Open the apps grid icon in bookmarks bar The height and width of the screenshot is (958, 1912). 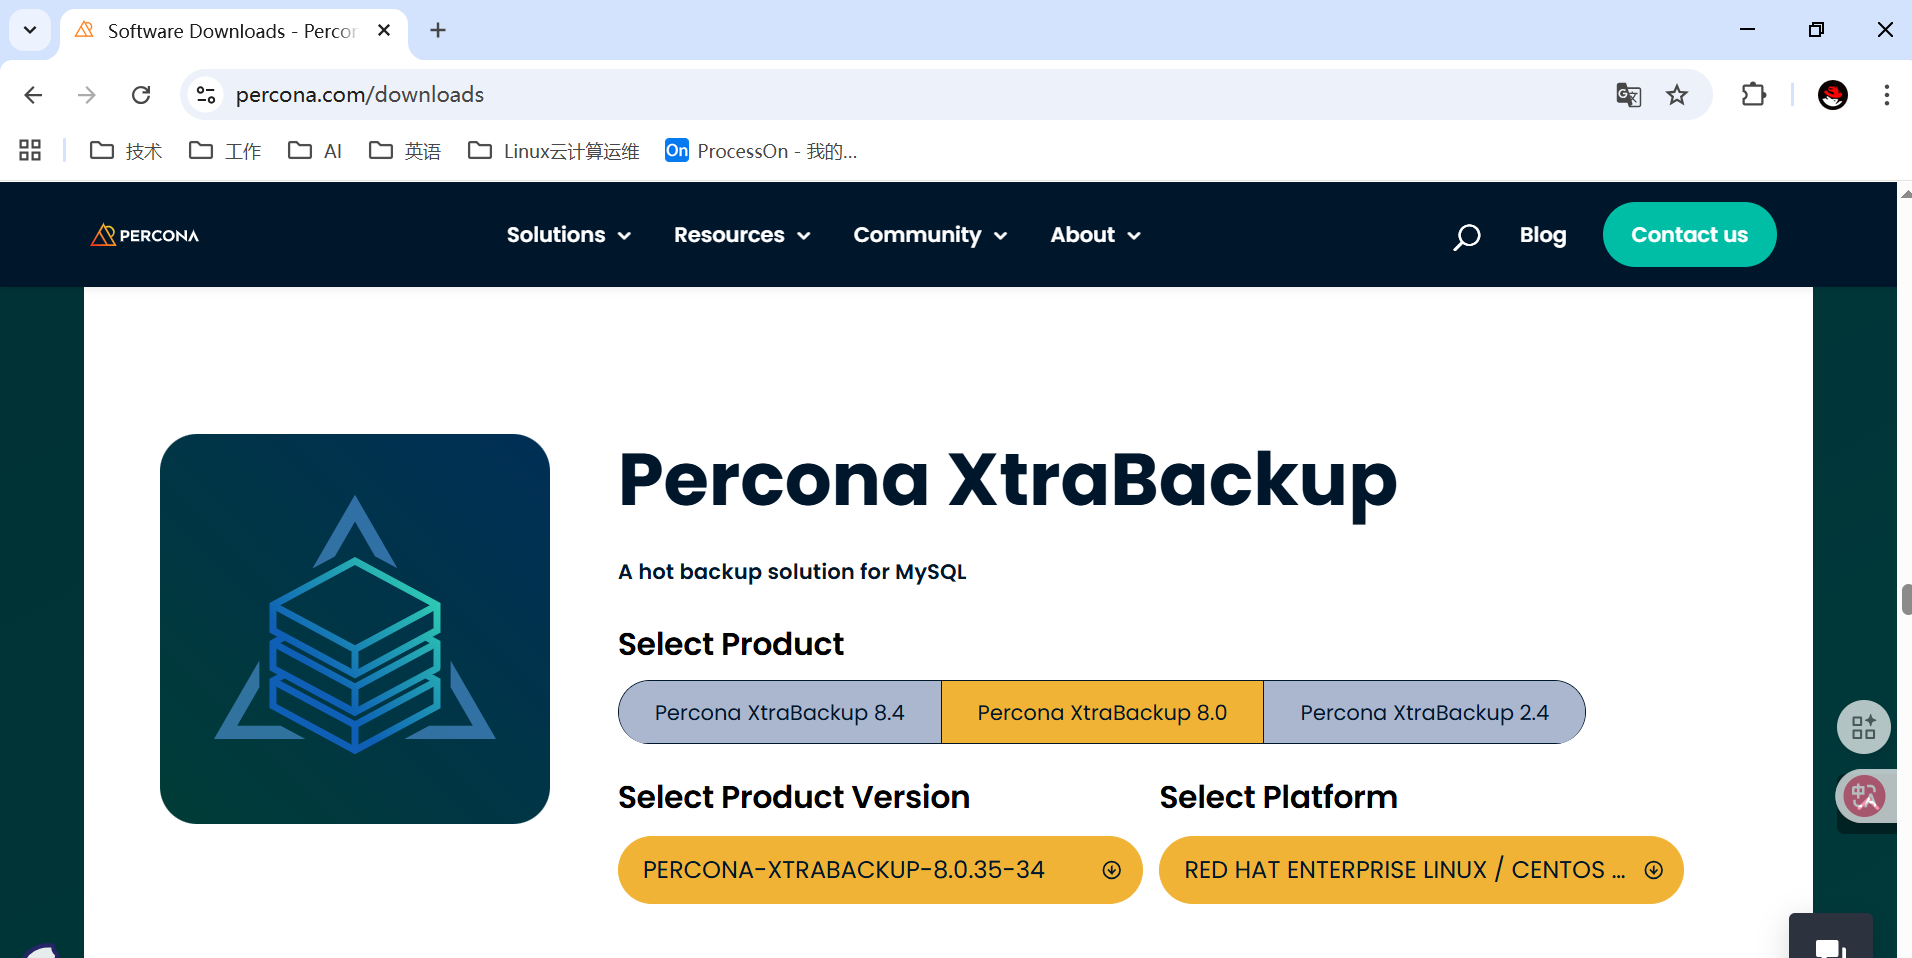pyautogui.click(x=30, y=150)
